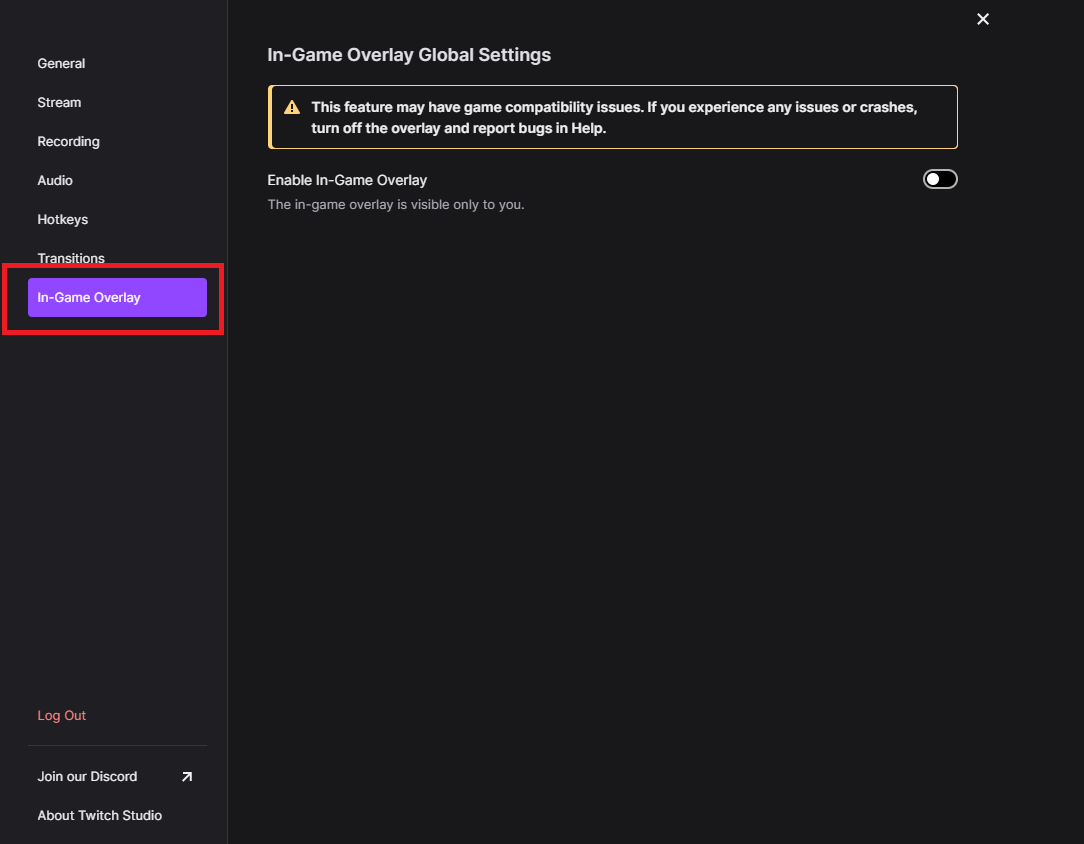Click the In-Game Overlay Global Settings heading
The height and width of the screenshot is (844, 1084).
[409, 55]
